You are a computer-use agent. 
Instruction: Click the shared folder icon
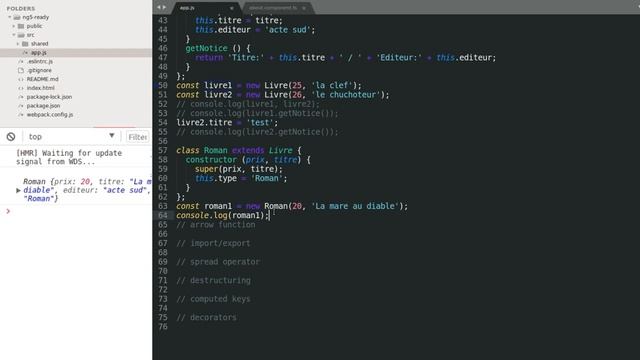pos(25,44)
